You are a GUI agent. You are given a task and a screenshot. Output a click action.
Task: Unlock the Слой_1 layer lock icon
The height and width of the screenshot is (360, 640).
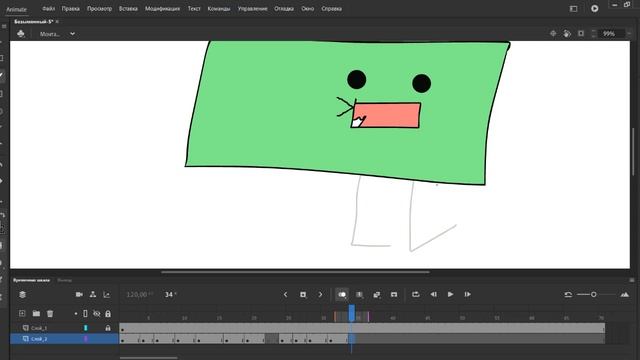[x=108, y=328]
